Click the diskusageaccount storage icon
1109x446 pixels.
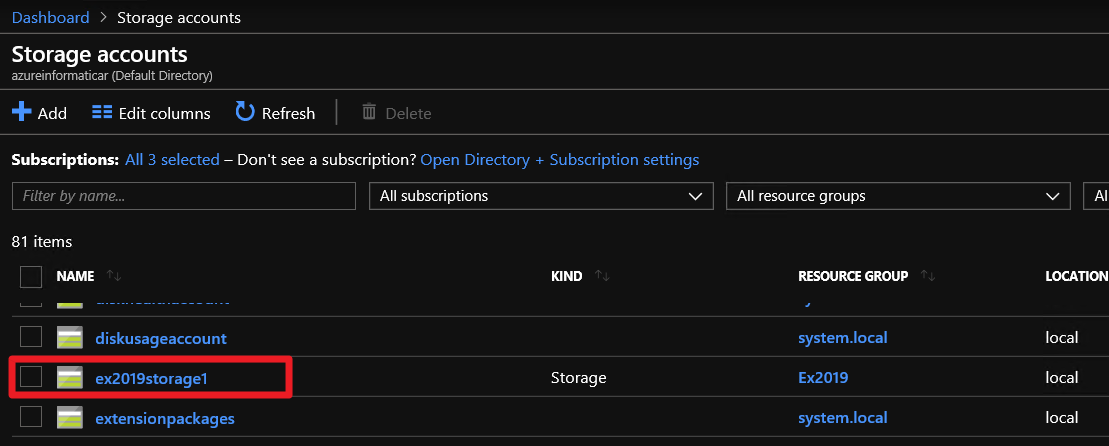pyautogui.click(x=69, y=338)
